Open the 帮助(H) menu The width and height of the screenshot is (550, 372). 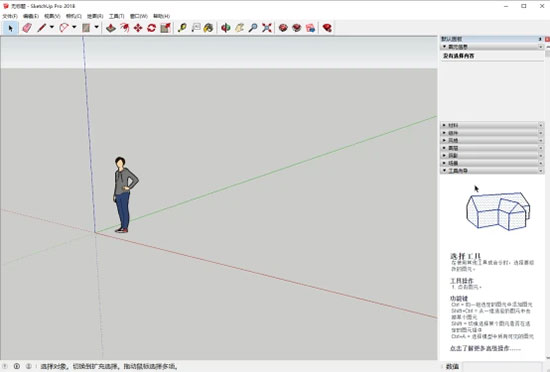pyautogui.click(x=161, y=16)
